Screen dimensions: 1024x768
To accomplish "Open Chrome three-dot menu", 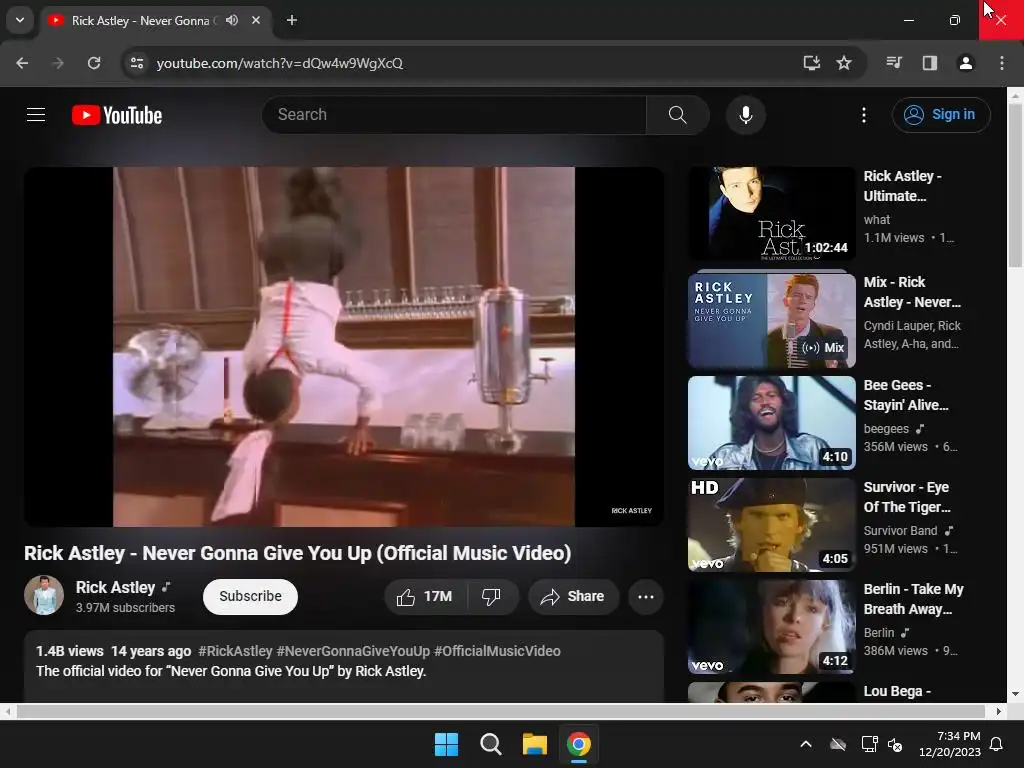I will (1002, 63).
